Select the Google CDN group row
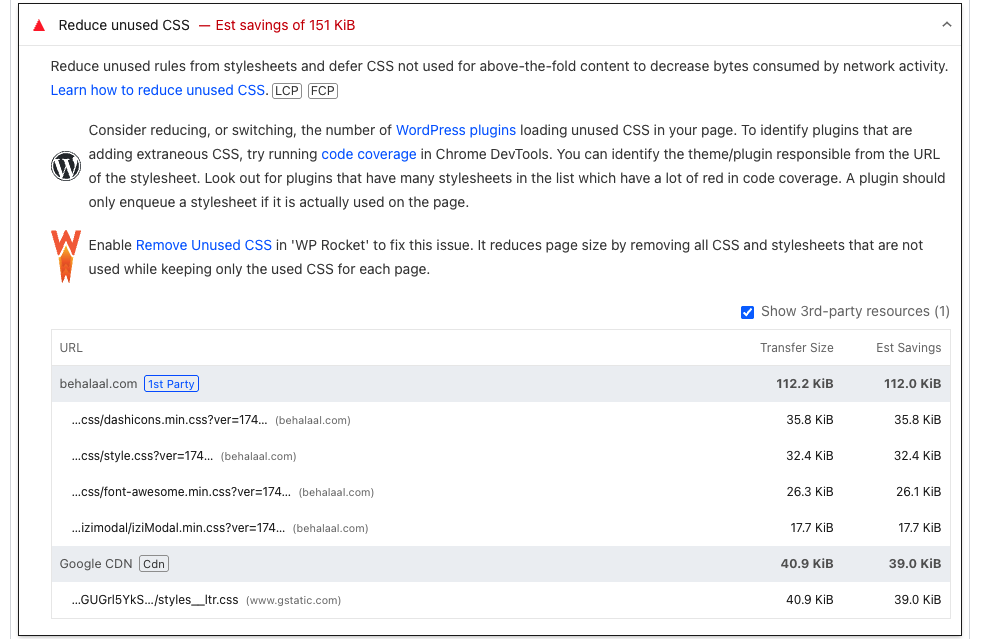The height and width of the screenshot is (639, 981). (x=501, y=564)
